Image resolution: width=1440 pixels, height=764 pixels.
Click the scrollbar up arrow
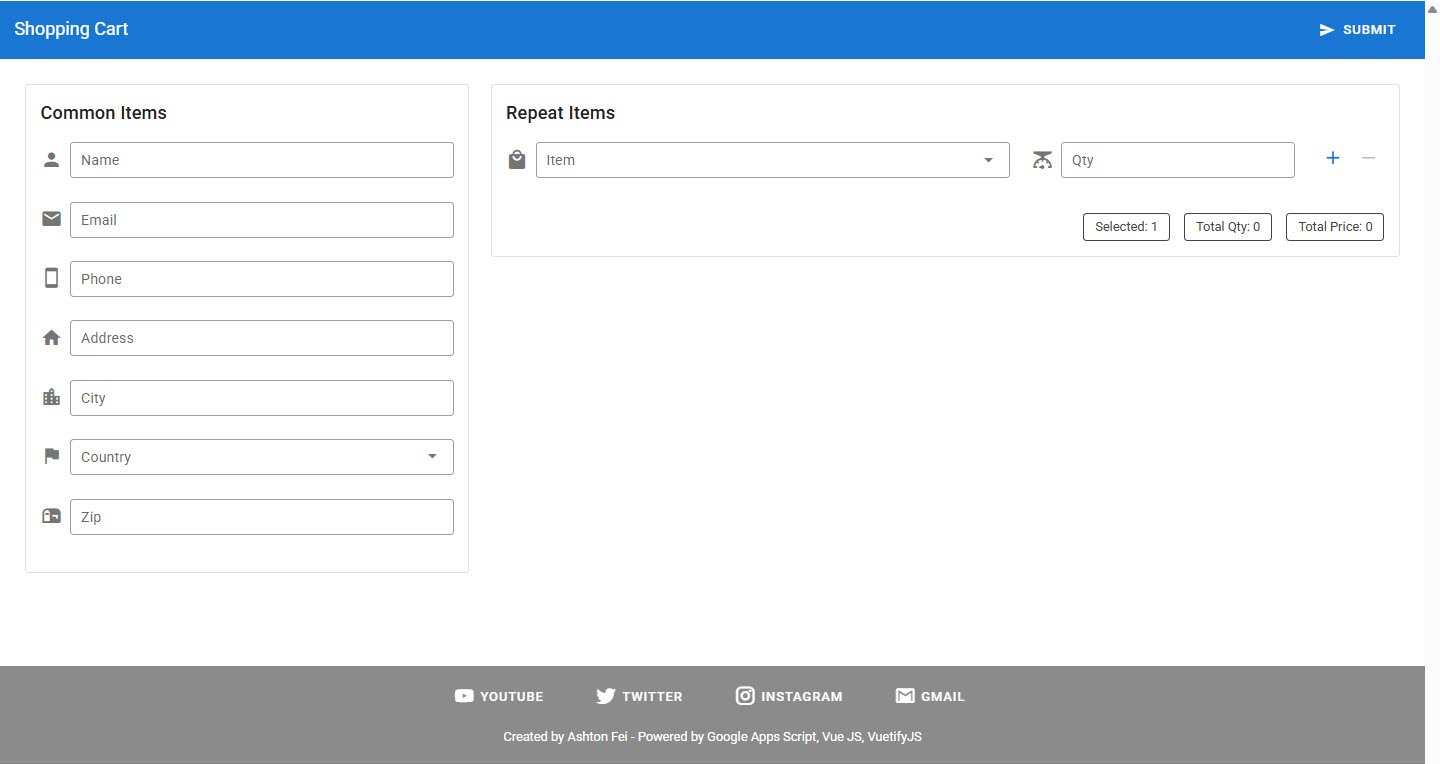tap(1432, 7)
